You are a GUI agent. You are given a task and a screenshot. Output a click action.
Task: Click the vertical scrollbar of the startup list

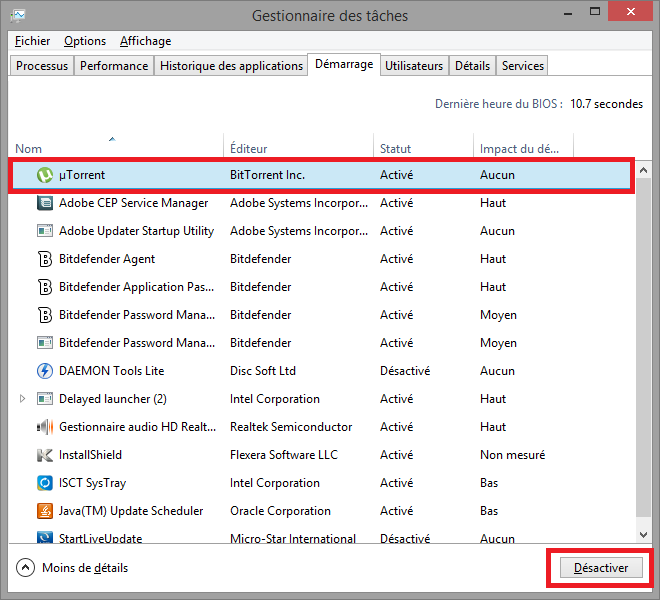click(x=645, y=350)
